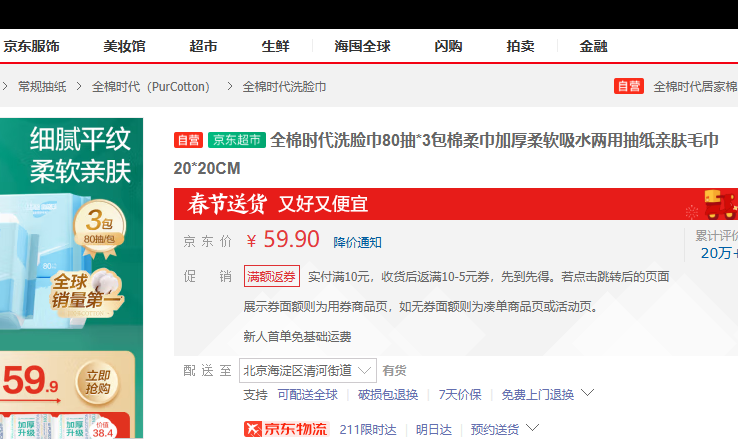Click the 免费上门退换 service link

tap(537, 394)
